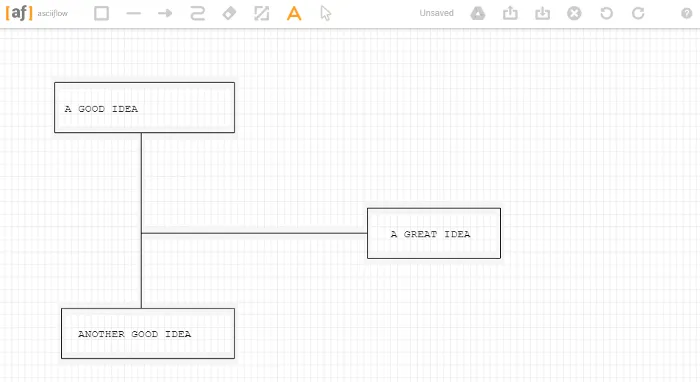Image resolution: width=700 pixels, height=382 pixels.
Task: Select the Freeform draw tool
Action: [x=197, y=13]
